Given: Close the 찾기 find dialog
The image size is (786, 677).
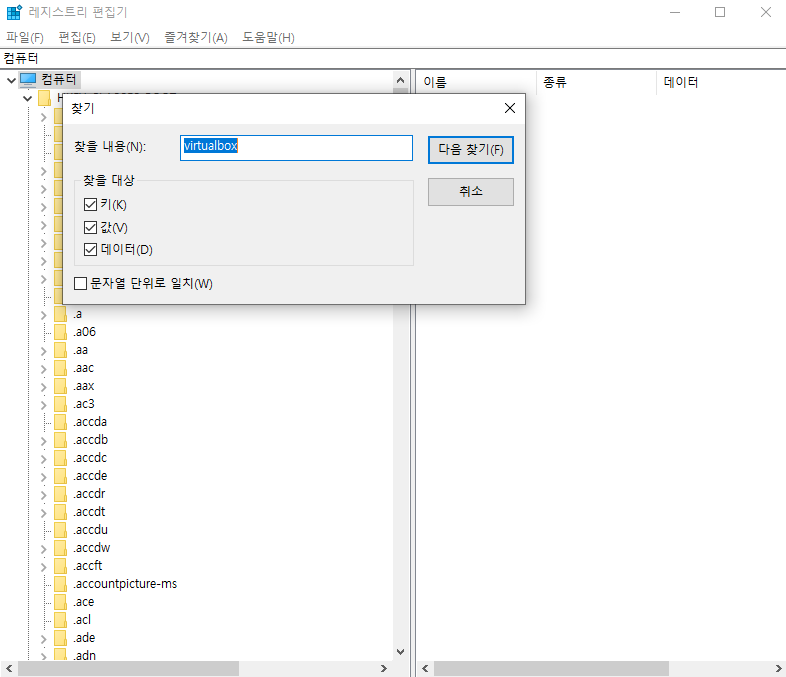Looking at the screenshot, I should [510, 108].
